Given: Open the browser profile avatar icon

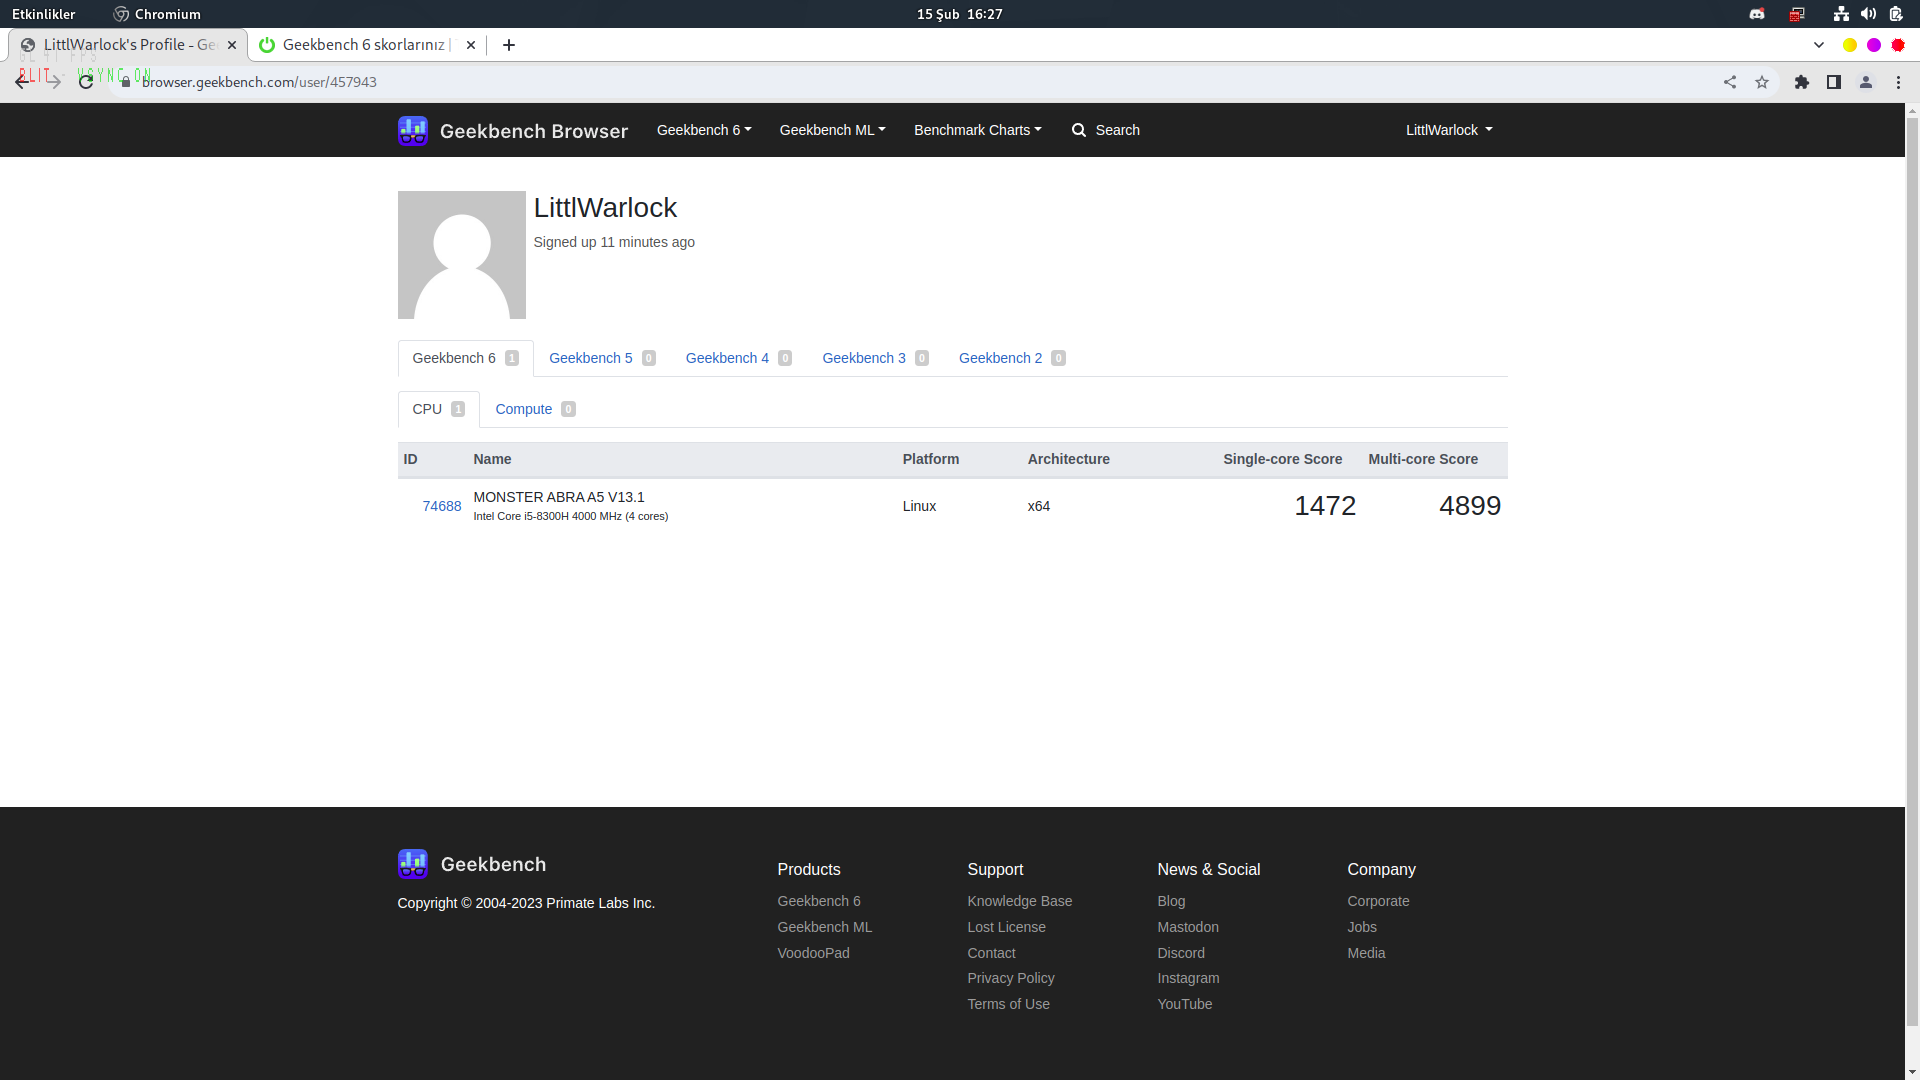Looking at the screenshot, I should click(1866, 82).
